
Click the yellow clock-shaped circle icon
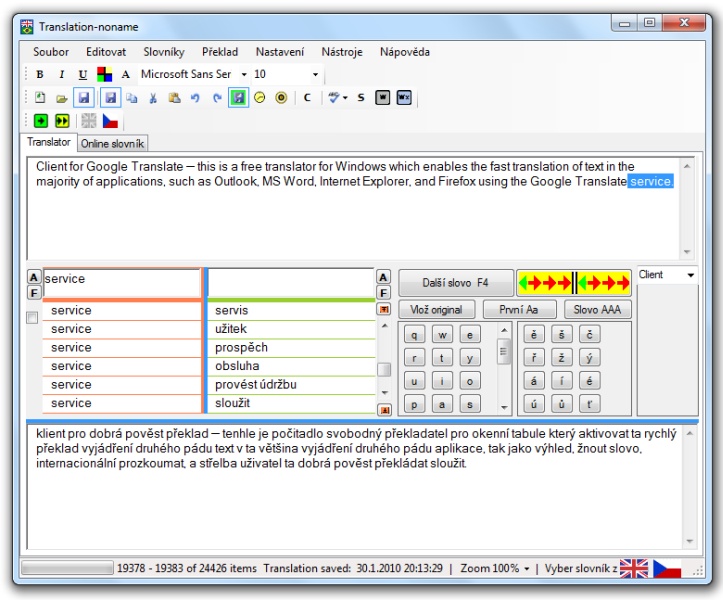pos(260,98)
